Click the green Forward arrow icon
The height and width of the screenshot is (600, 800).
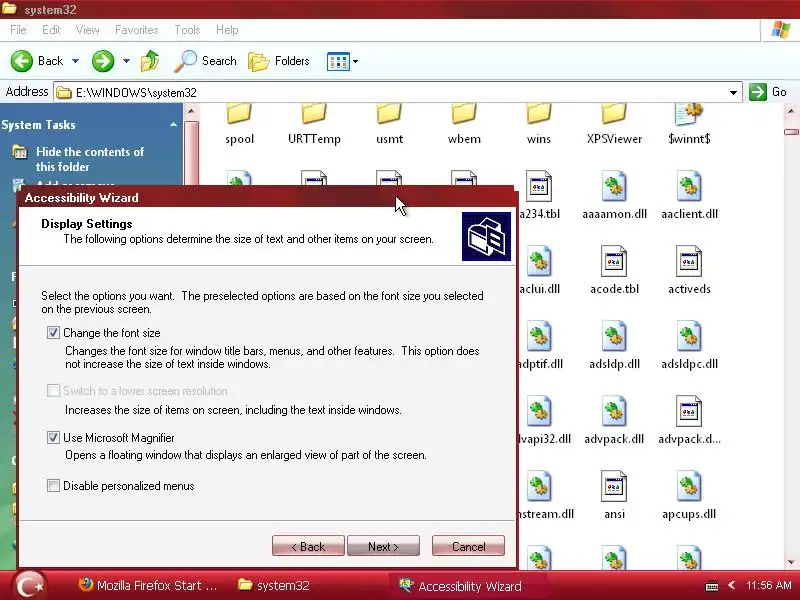point(103,61)
